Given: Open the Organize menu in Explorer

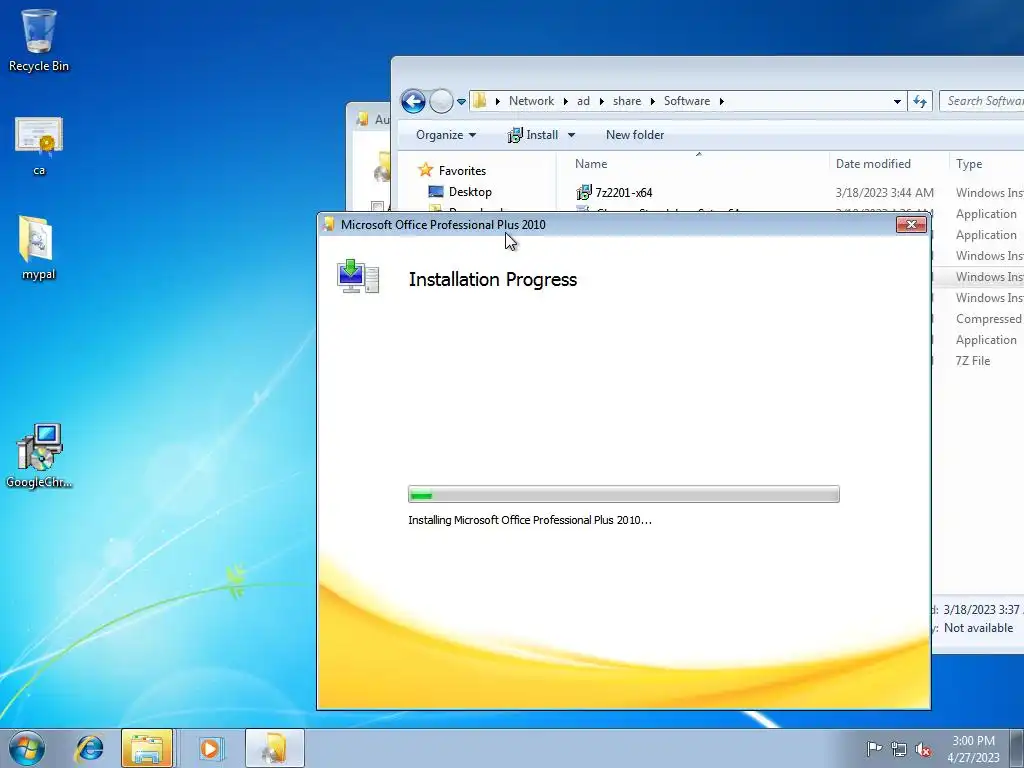Looking at the screenshot, I should click(446, 135).
